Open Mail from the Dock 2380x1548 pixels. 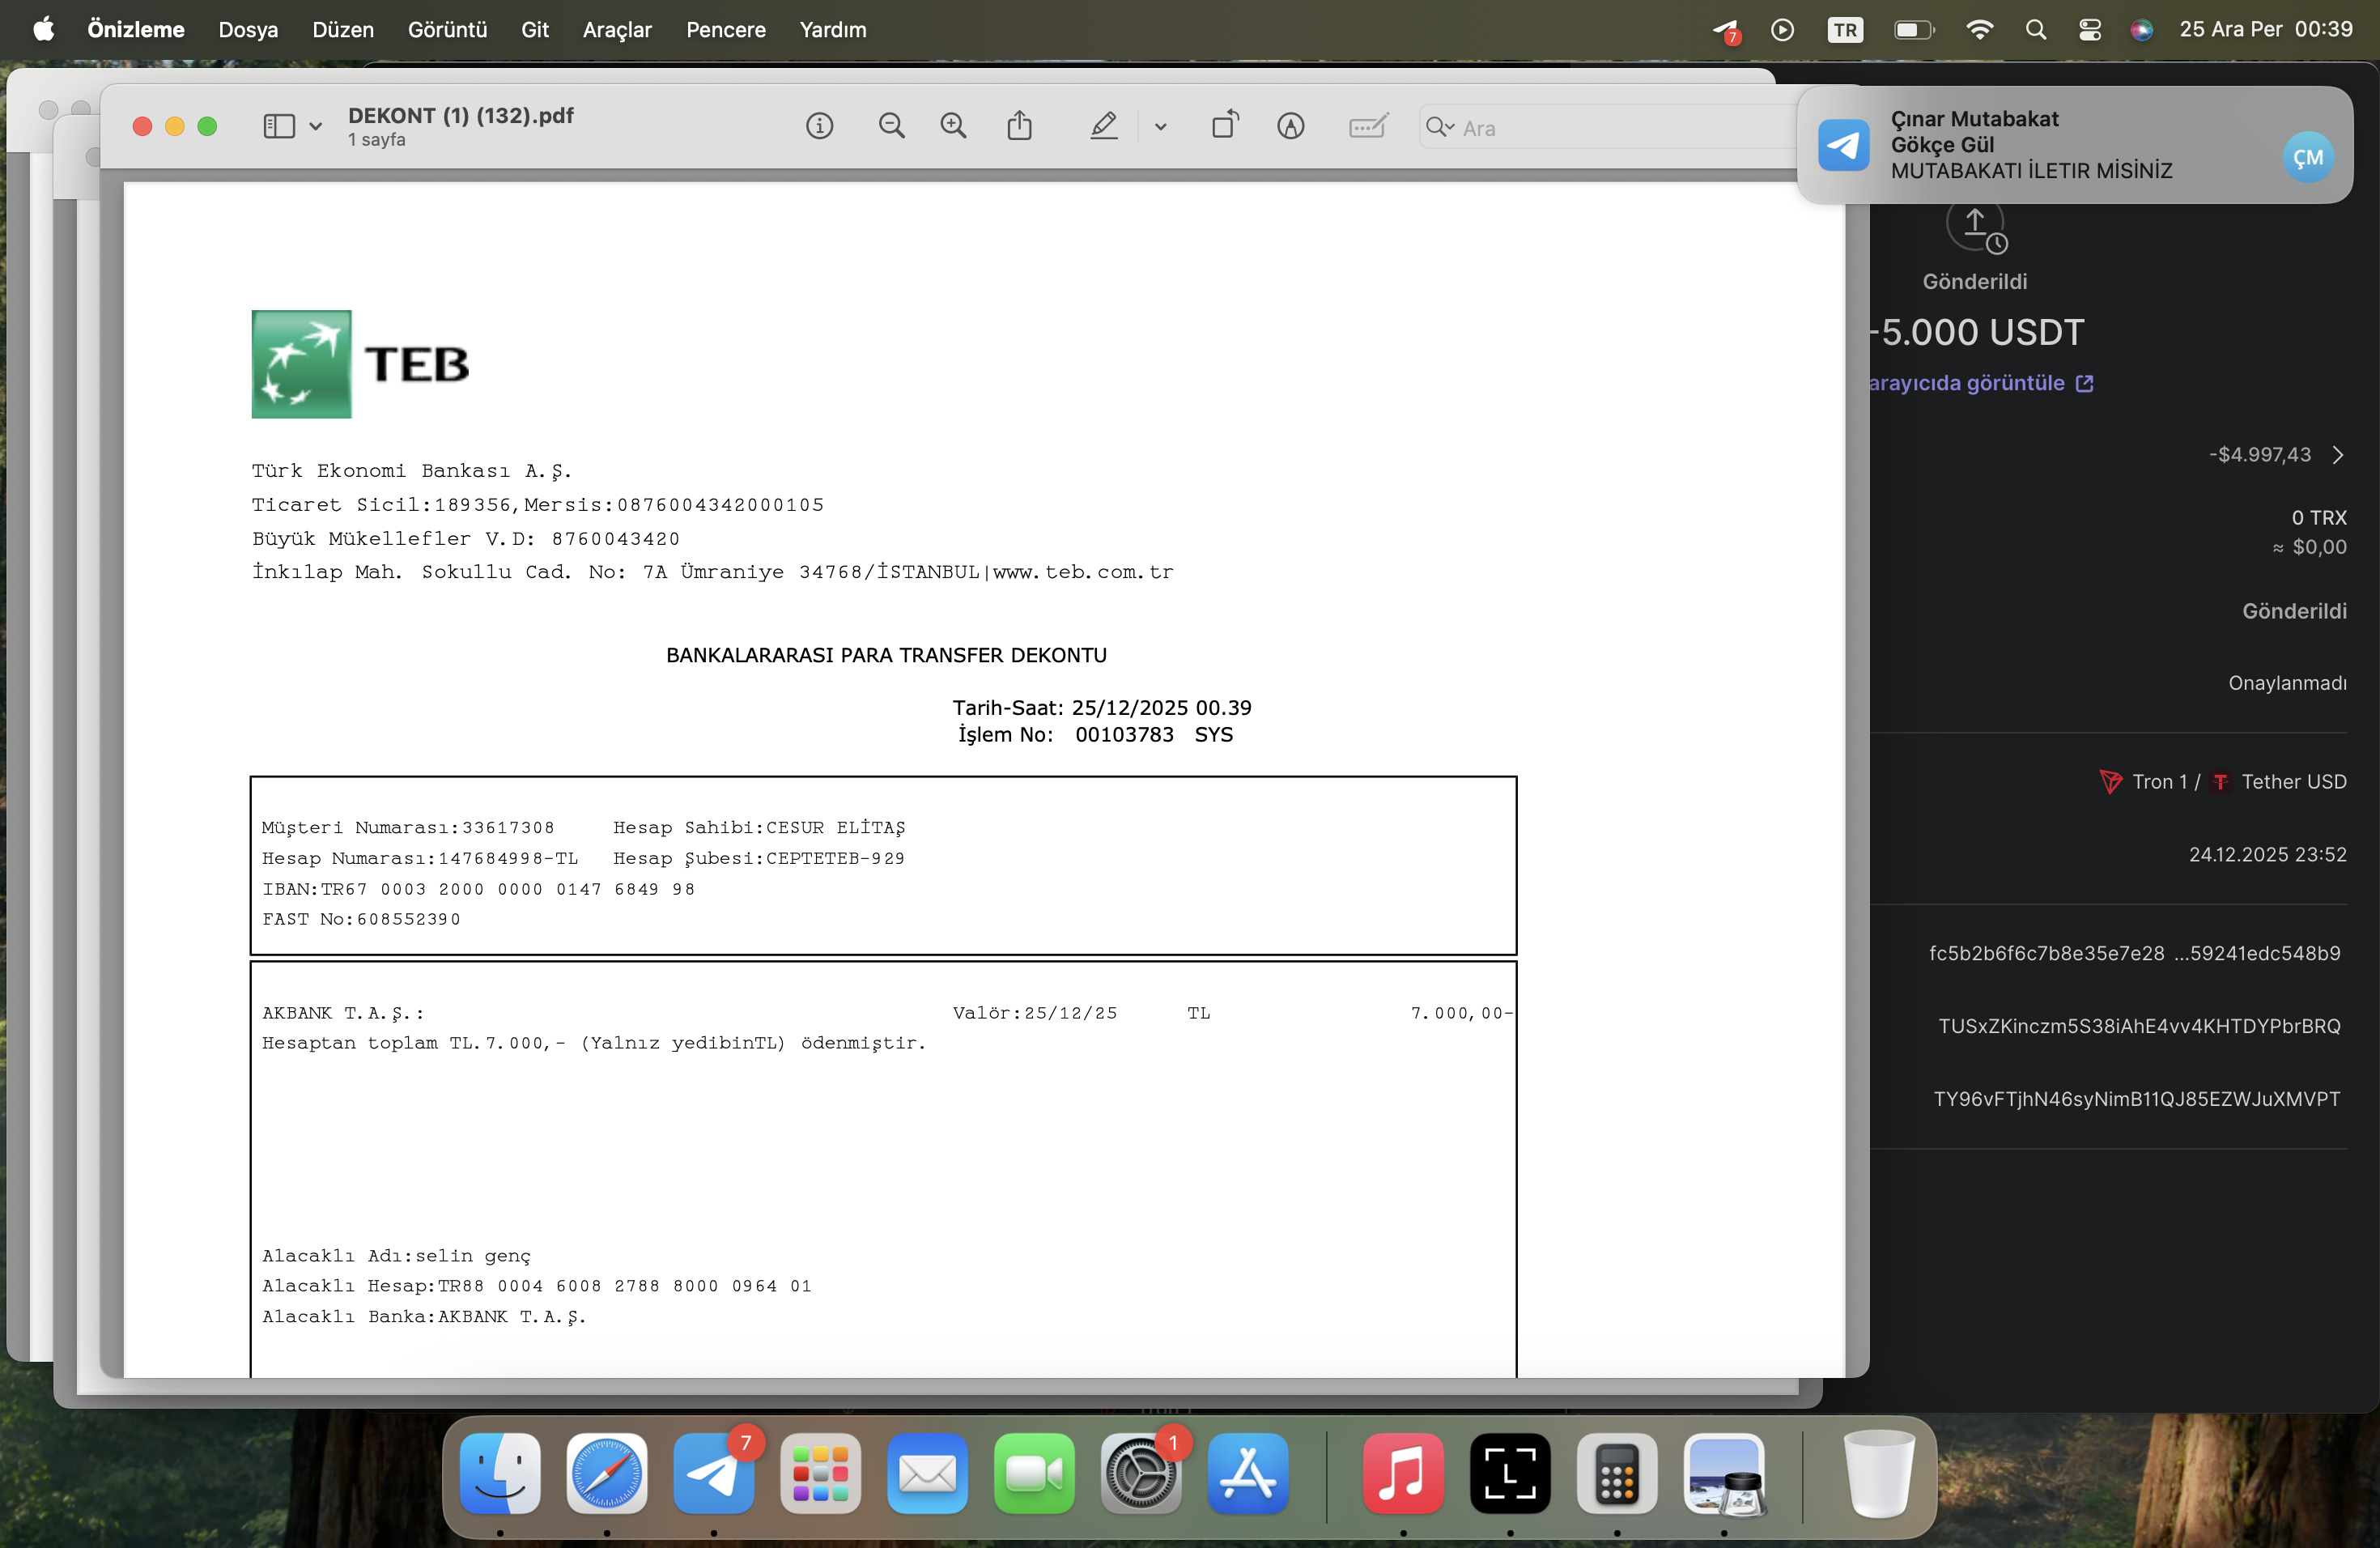click(927, 1474)
